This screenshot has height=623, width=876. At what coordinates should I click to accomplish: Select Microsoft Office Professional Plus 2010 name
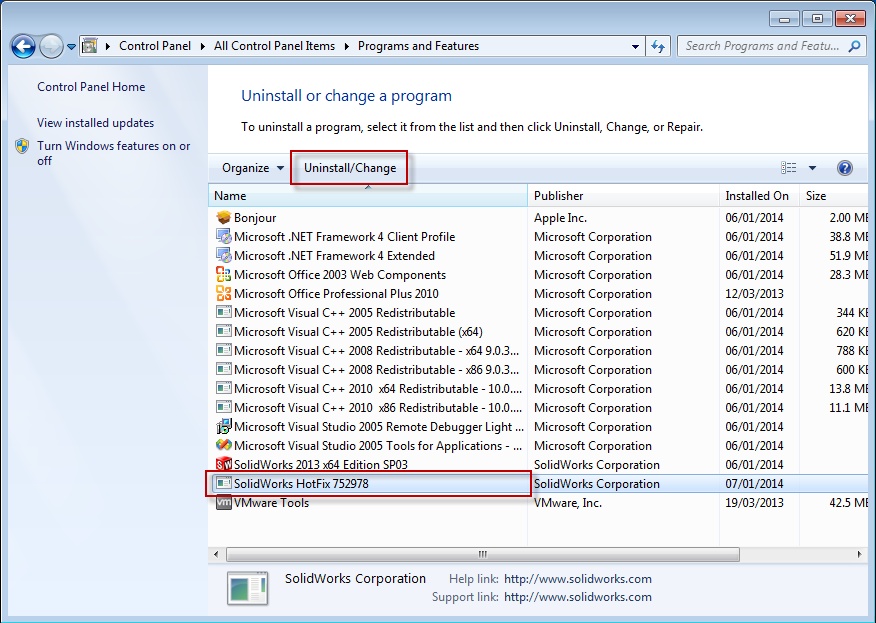[x=336, y=294]
